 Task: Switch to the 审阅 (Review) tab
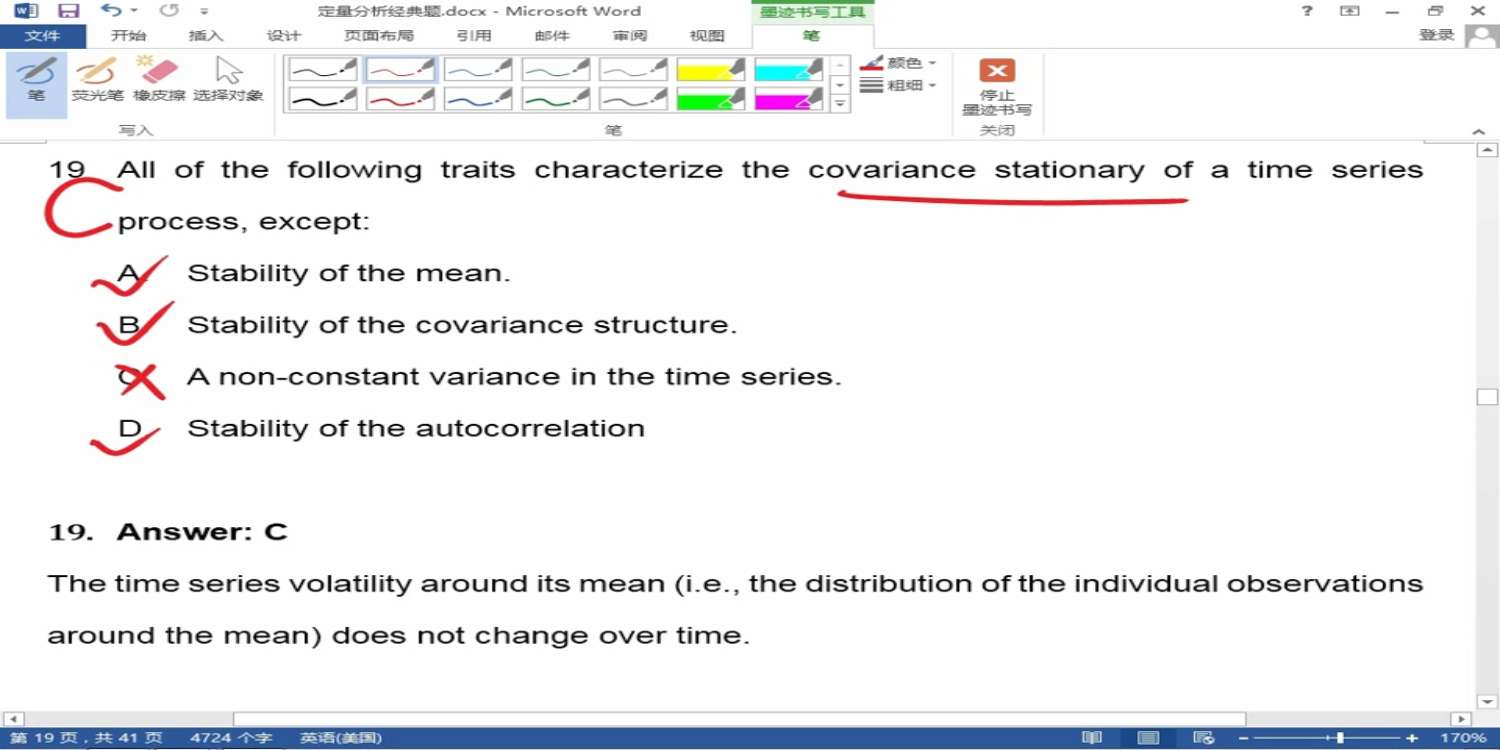point(630,36)
